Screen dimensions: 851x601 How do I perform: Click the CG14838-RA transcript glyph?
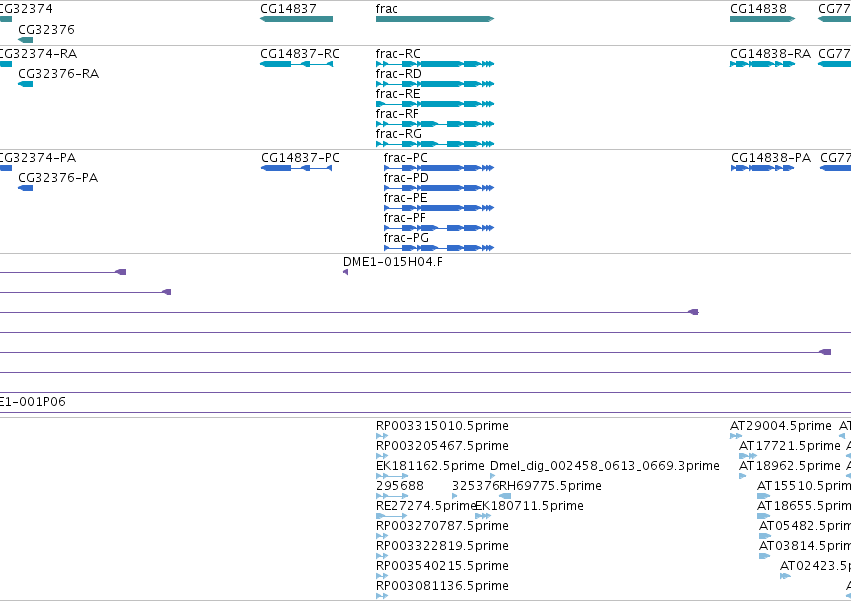tap(763, 64)
